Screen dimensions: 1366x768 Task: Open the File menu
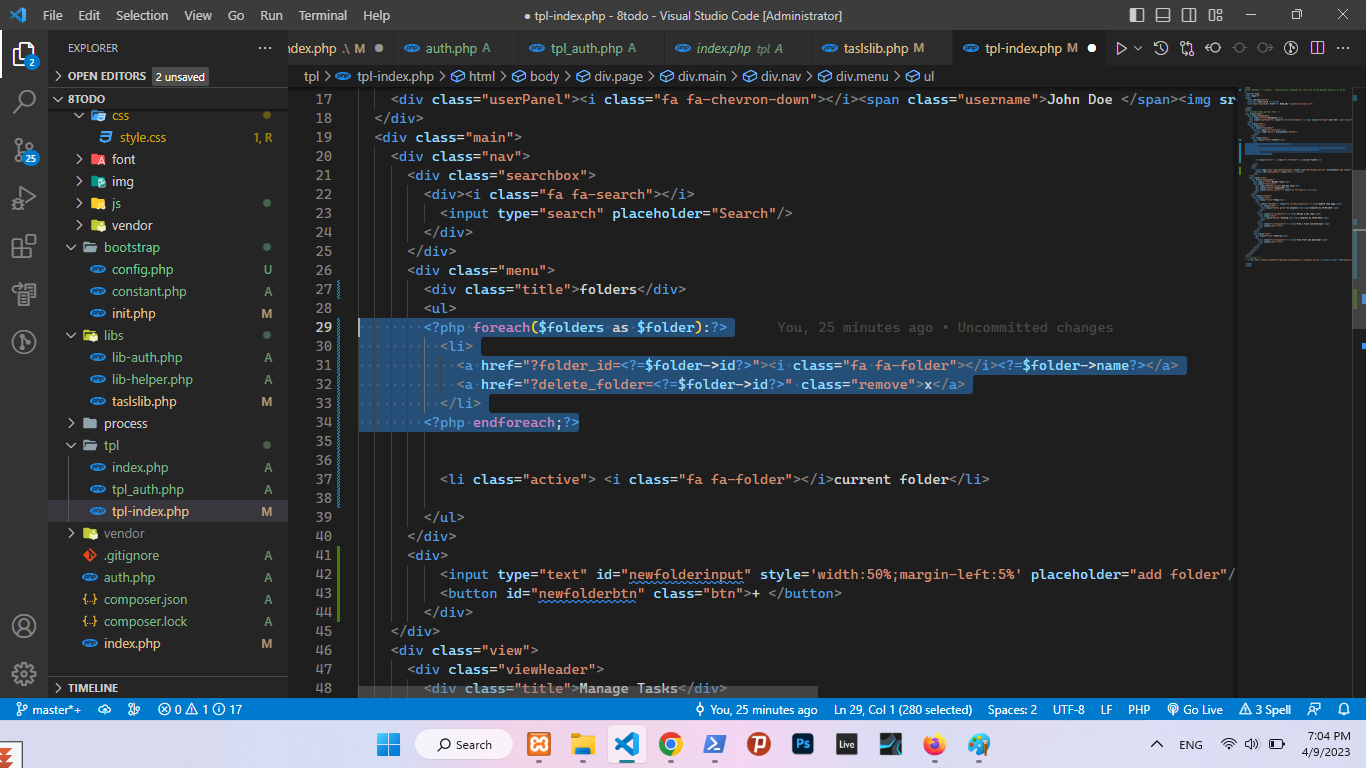[53, 15]
